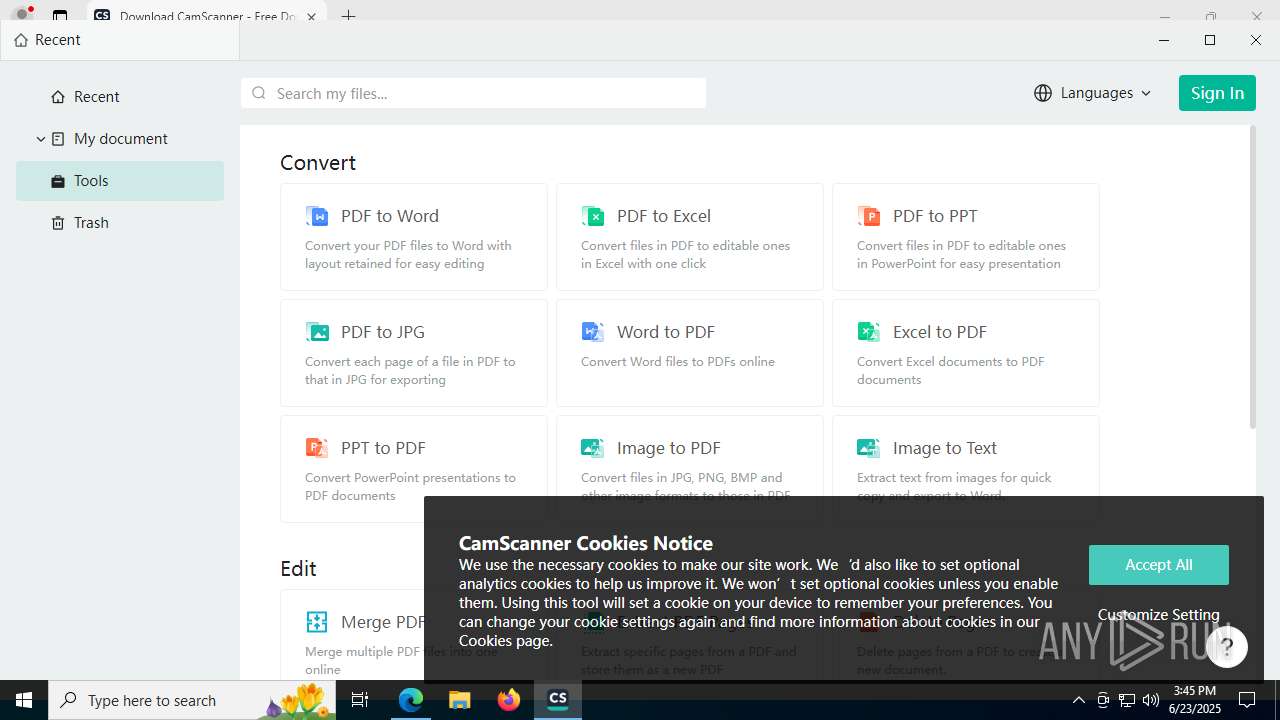This screenshot has height=720, width=1280.
Task: Click the Trash bin icon in the sidebar
Action: click(x=58, y=223)
